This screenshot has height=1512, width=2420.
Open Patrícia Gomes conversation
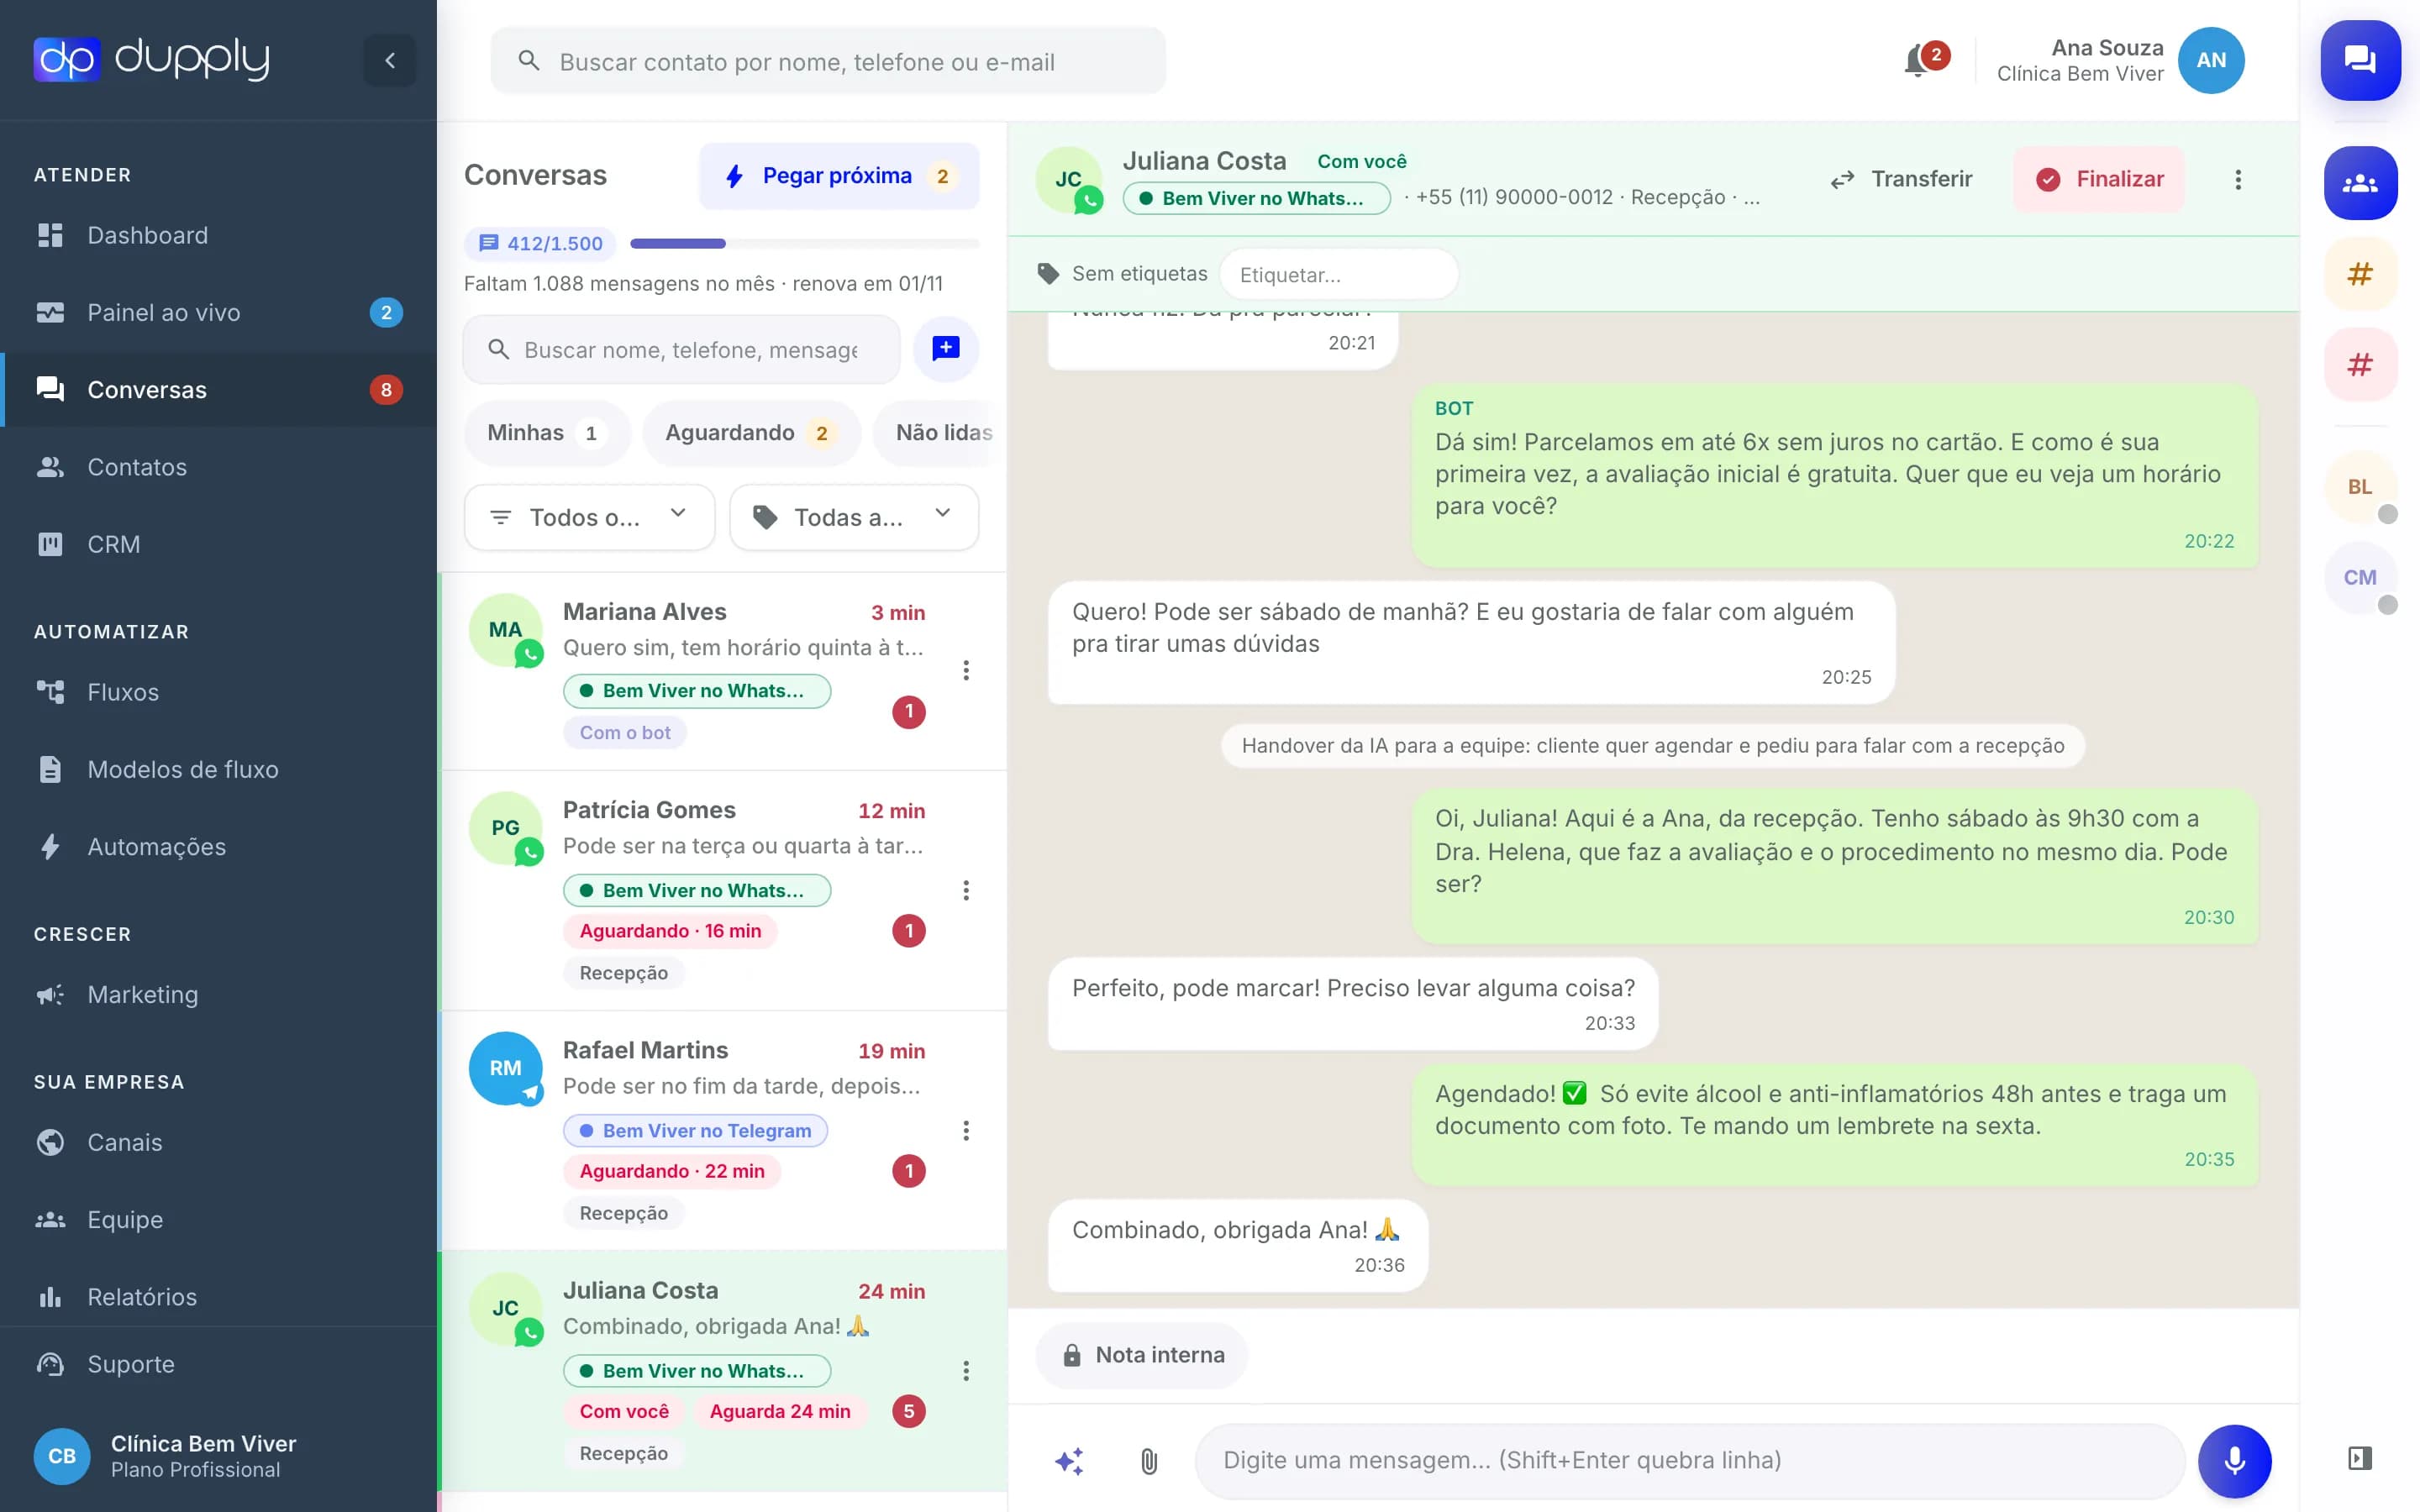point(723,891)
